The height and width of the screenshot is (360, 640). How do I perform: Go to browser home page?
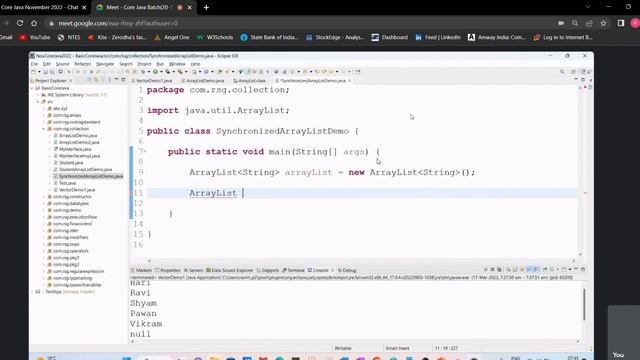pos(34,23)
